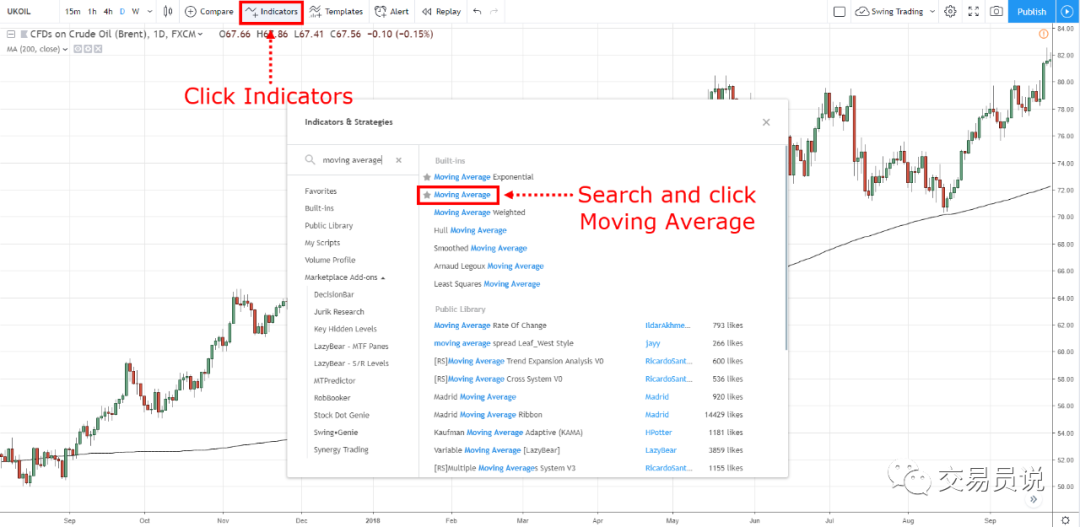Image resolution: width=1080 pixels, height=527 pixels.
Task: Open author LazyBear profile link
Action: tap(661, 451)
